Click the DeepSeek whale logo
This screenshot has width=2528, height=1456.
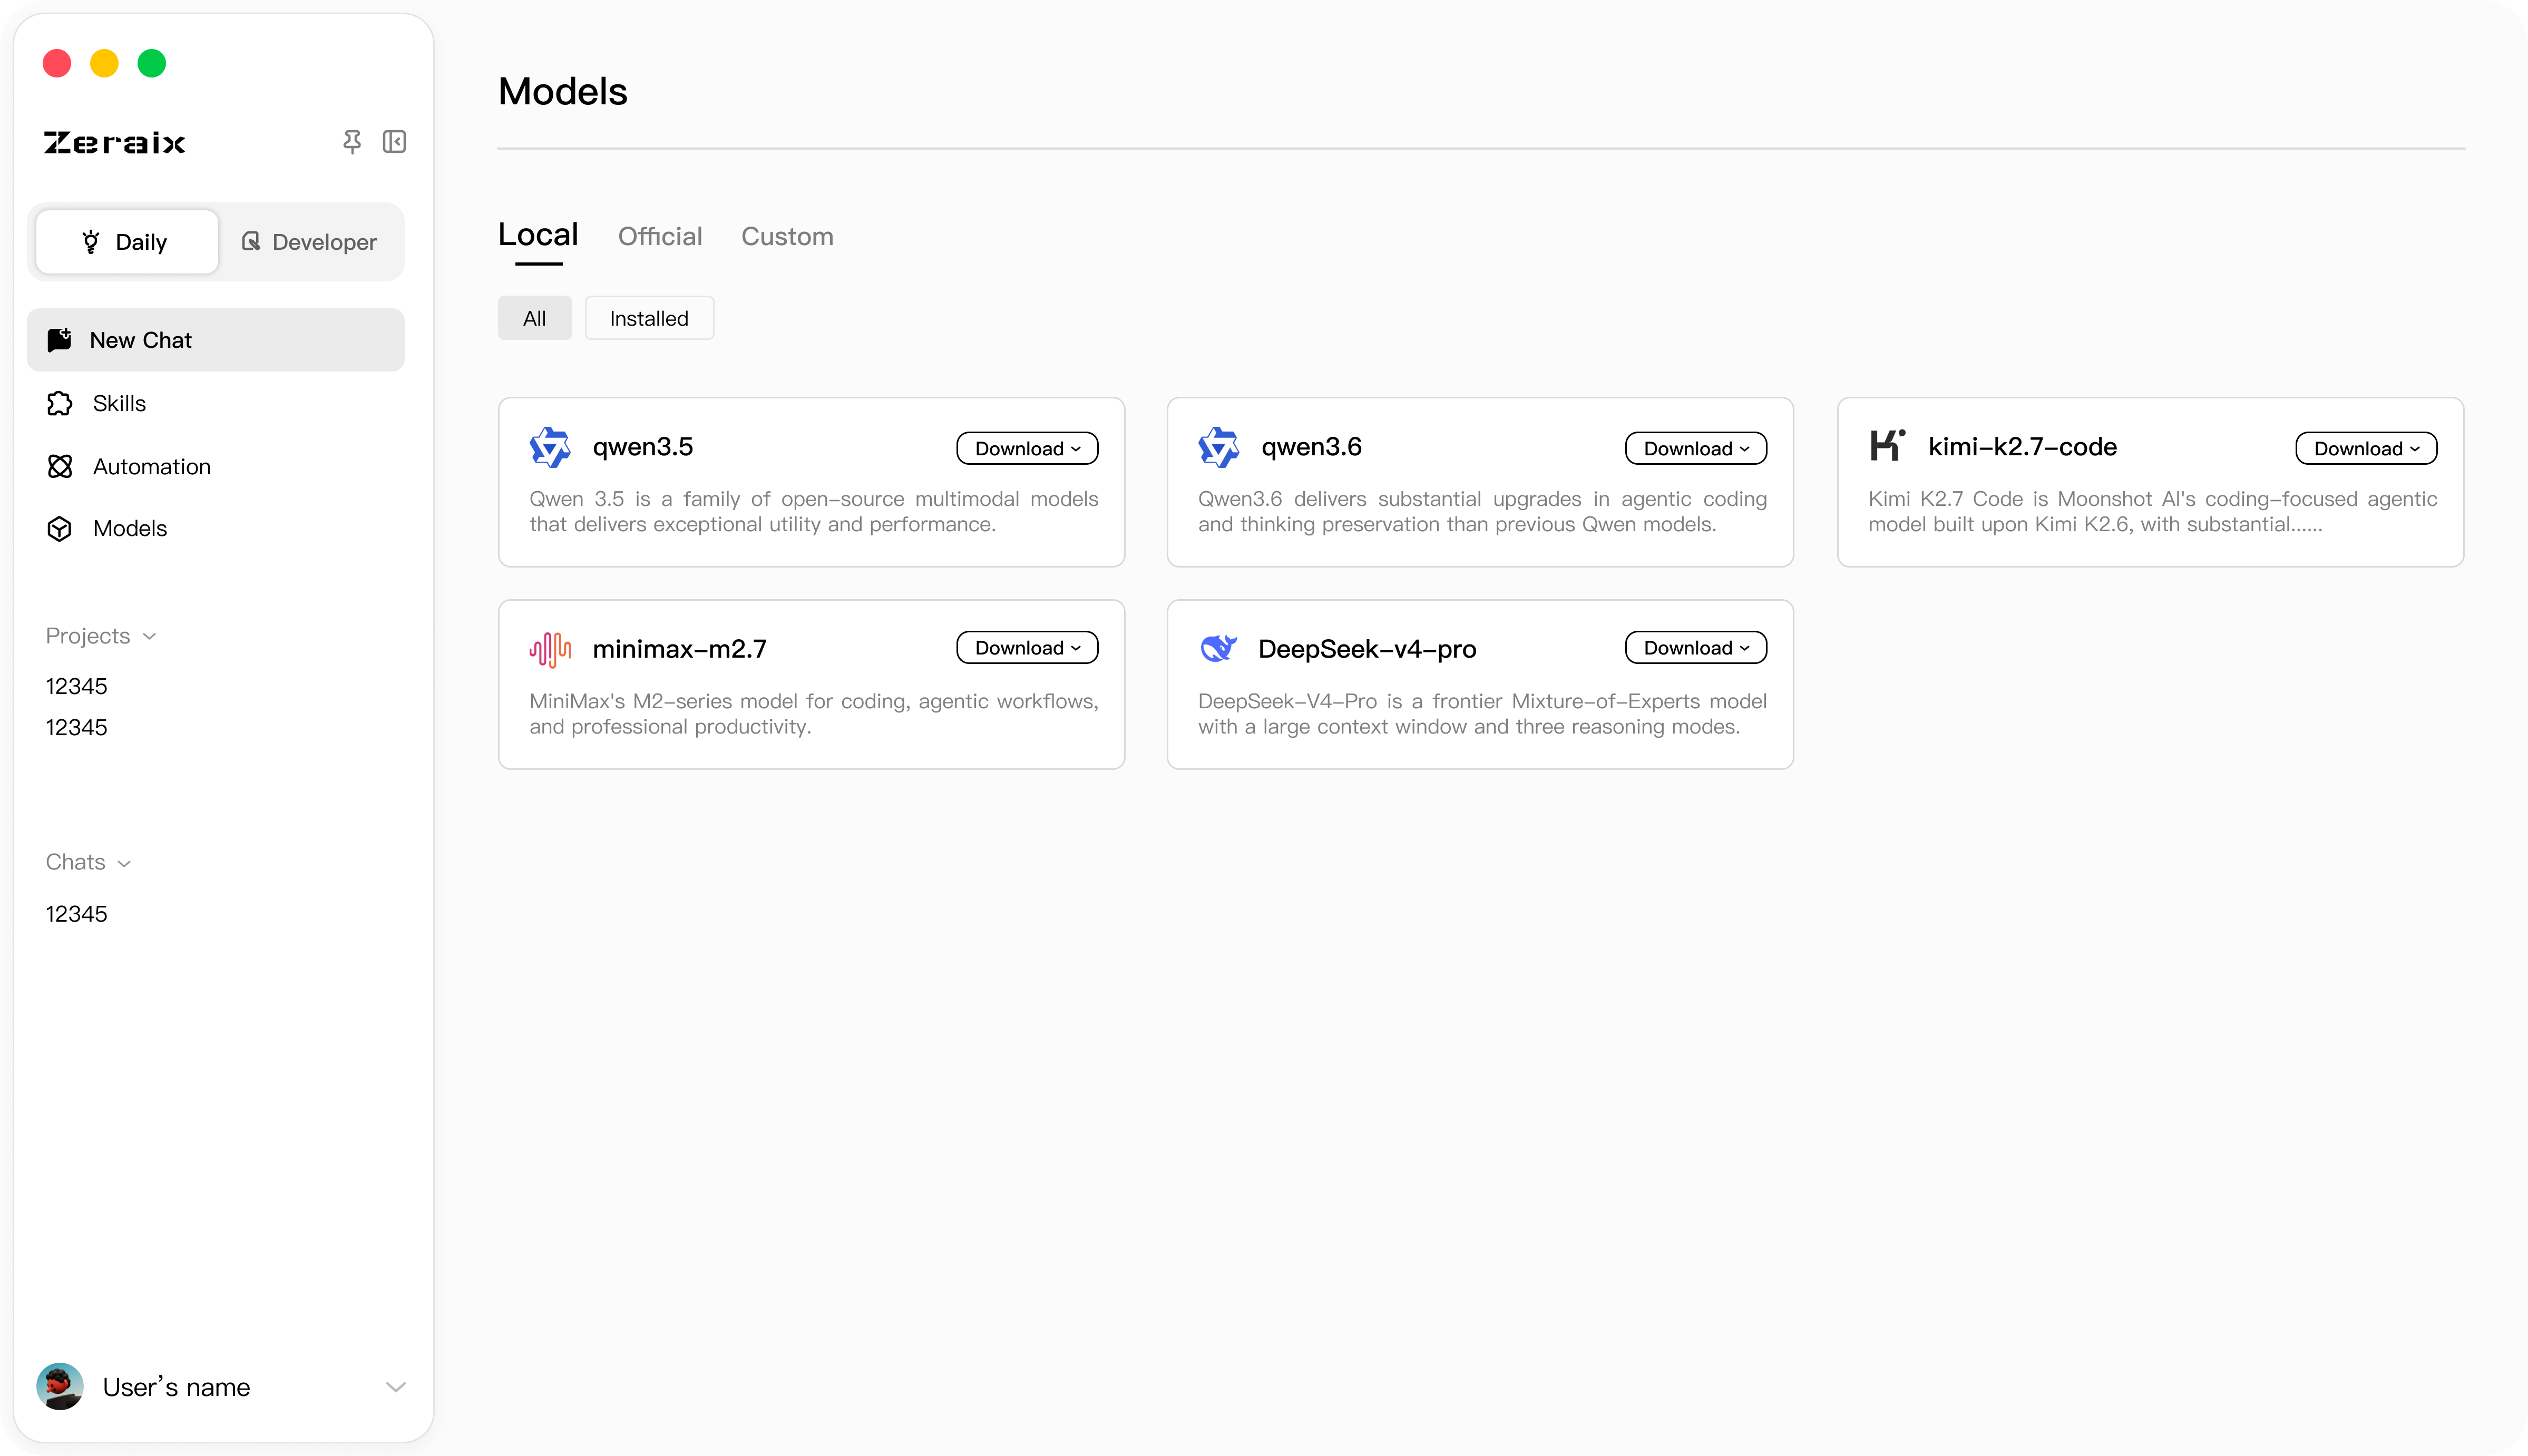coord(1218,648)
